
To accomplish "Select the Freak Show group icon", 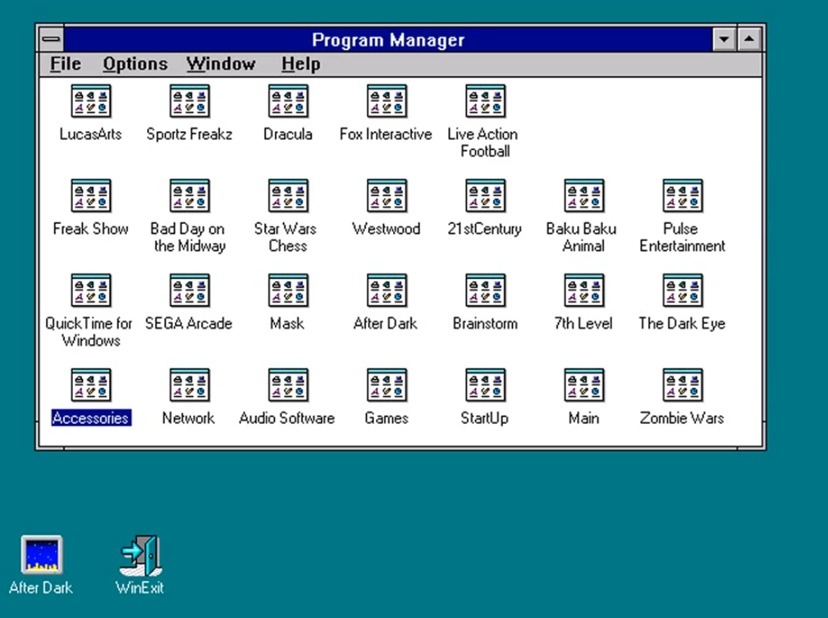I will [91, 196].
